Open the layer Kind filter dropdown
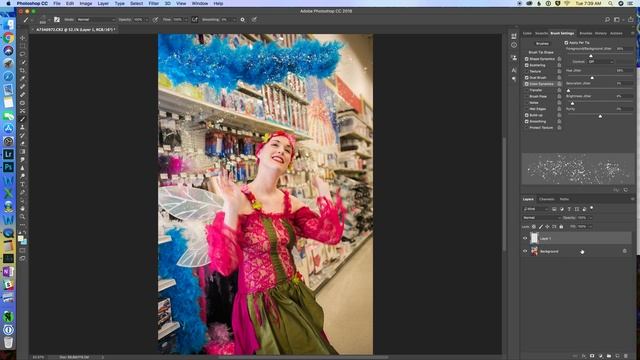640x360 pixels. 536,209
